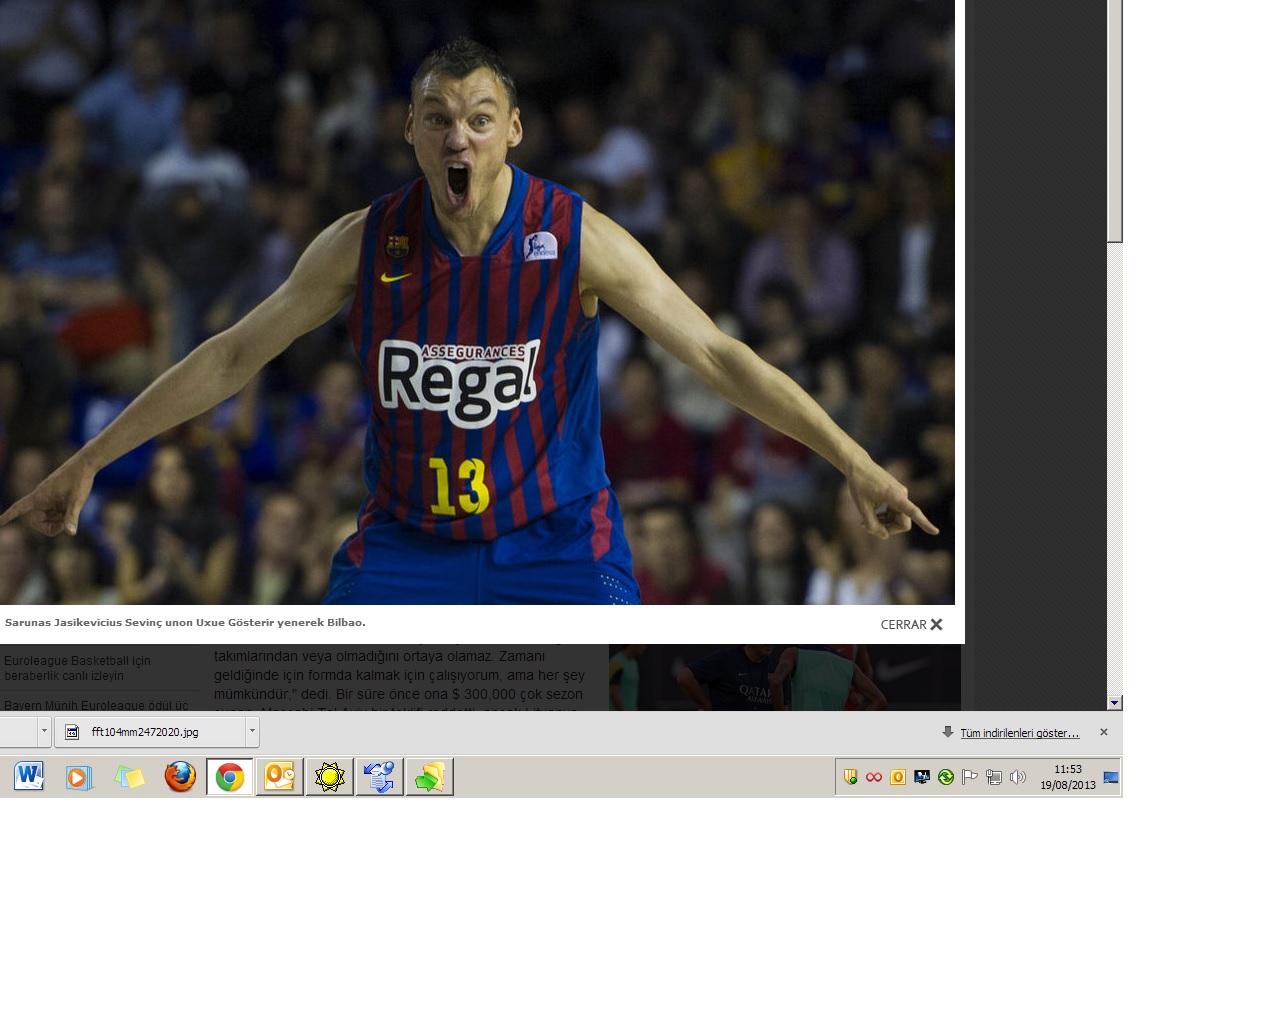
Task: Expand options for fft104mm2472020.jpg download
Action: 252,732
